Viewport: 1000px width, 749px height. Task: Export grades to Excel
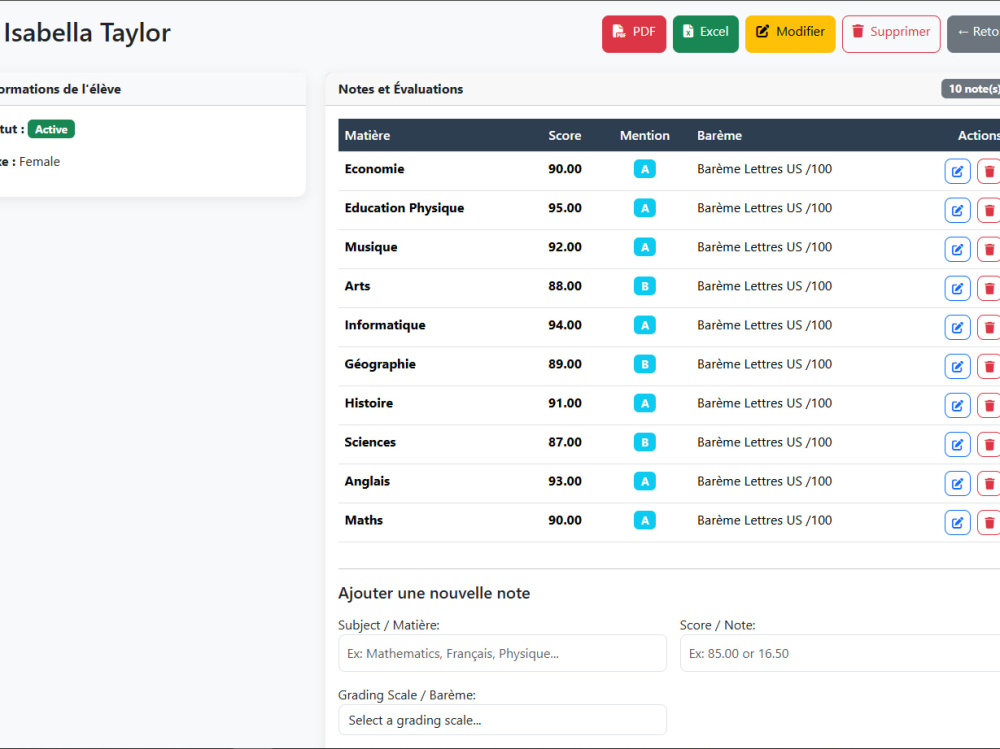click(x=705, y=34)
